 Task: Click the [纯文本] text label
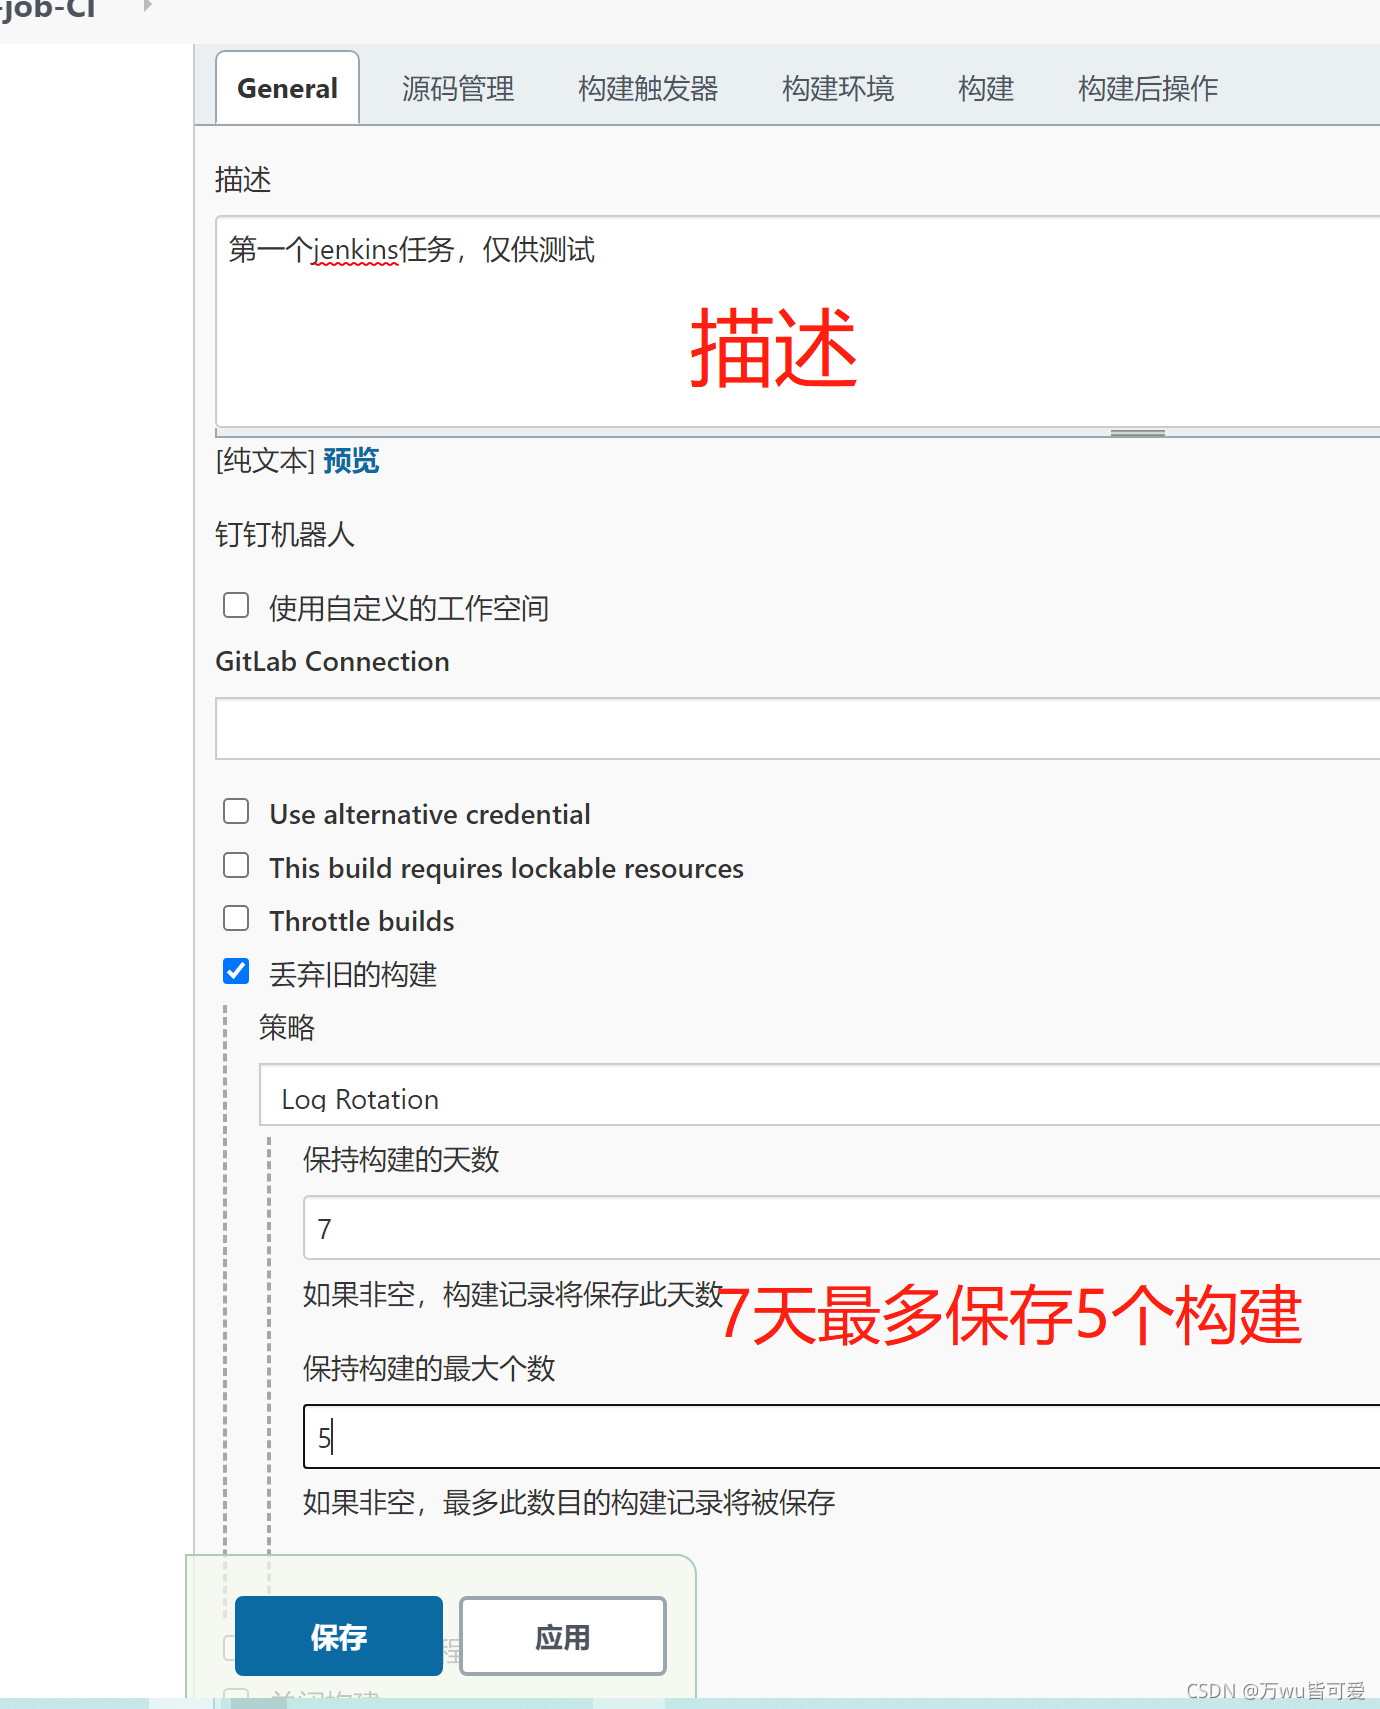click(x=265, y=461)
